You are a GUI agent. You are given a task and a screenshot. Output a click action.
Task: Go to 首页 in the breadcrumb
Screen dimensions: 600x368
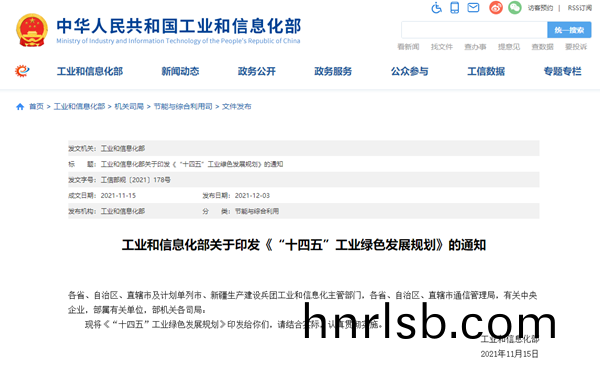click(36, 106)
